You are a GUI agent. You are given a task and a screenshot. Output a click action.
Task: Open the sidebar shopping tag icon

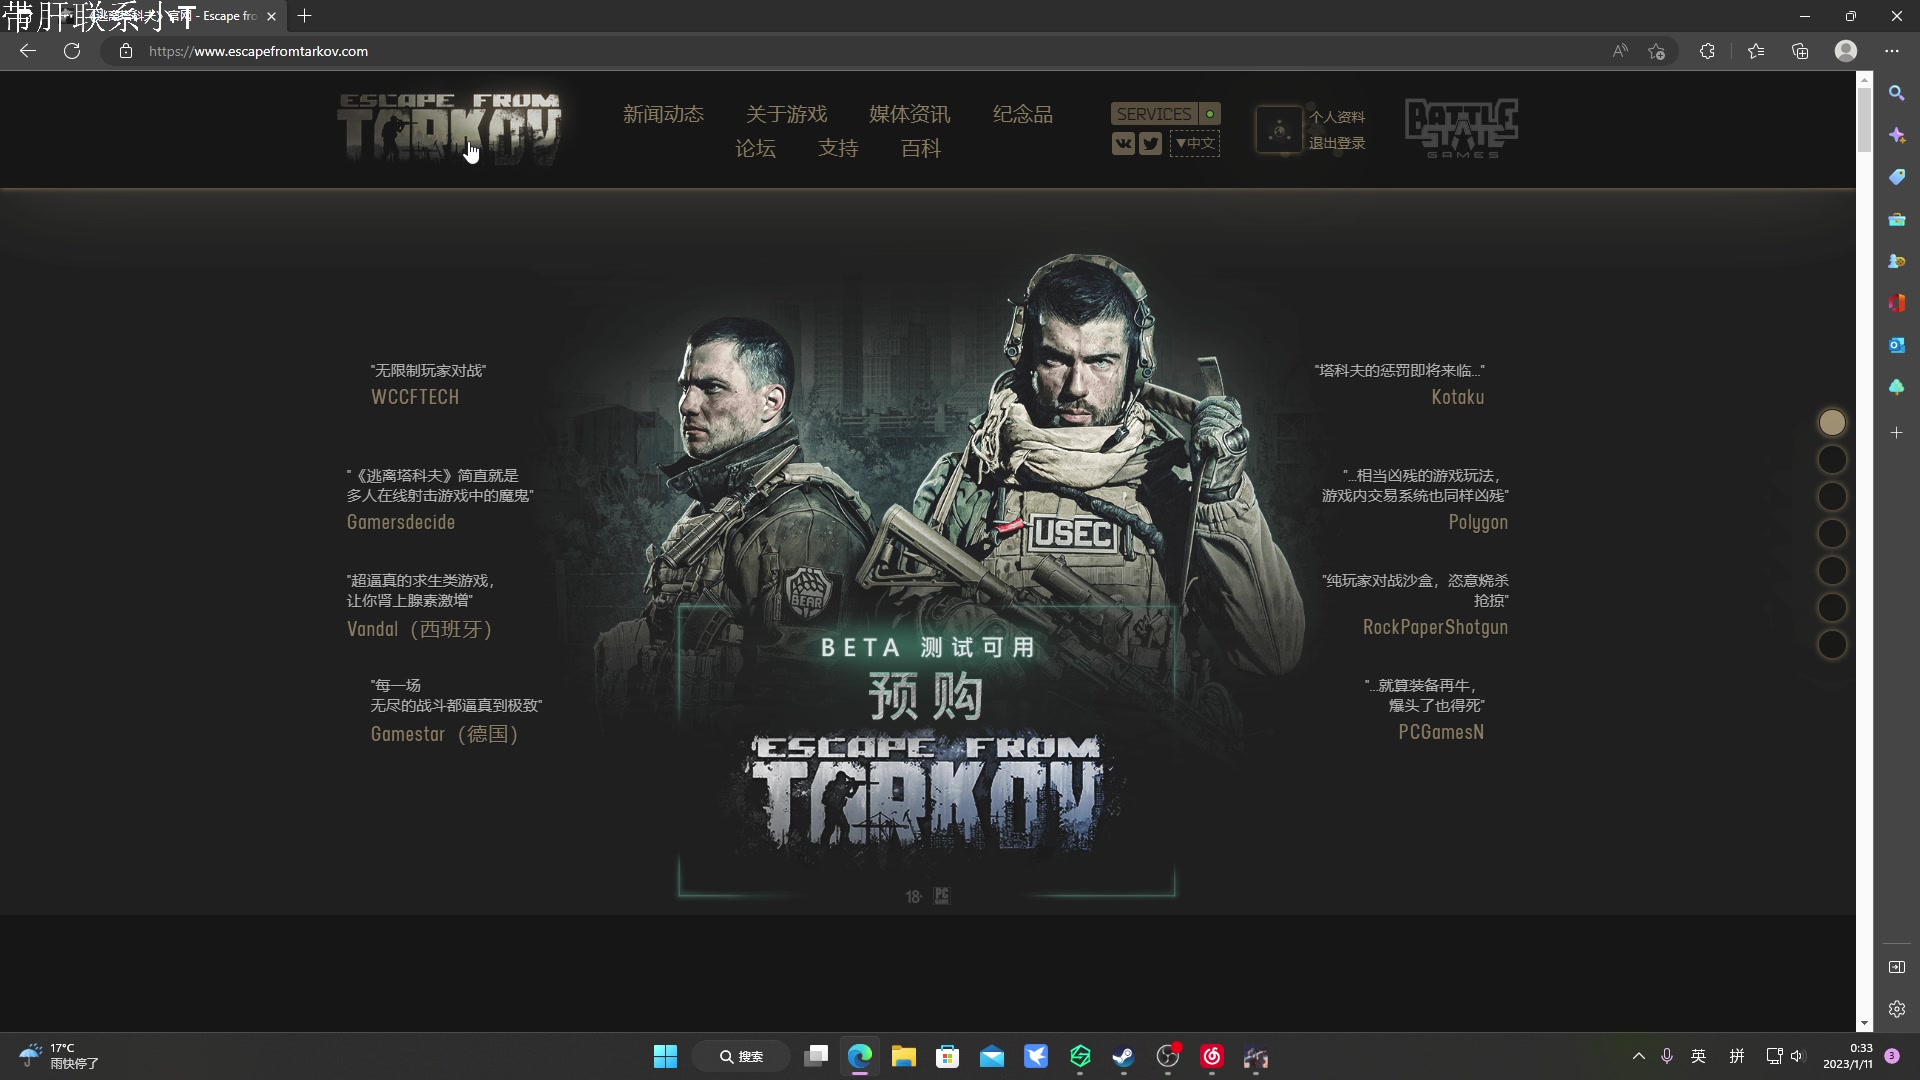coord(1897,177)
